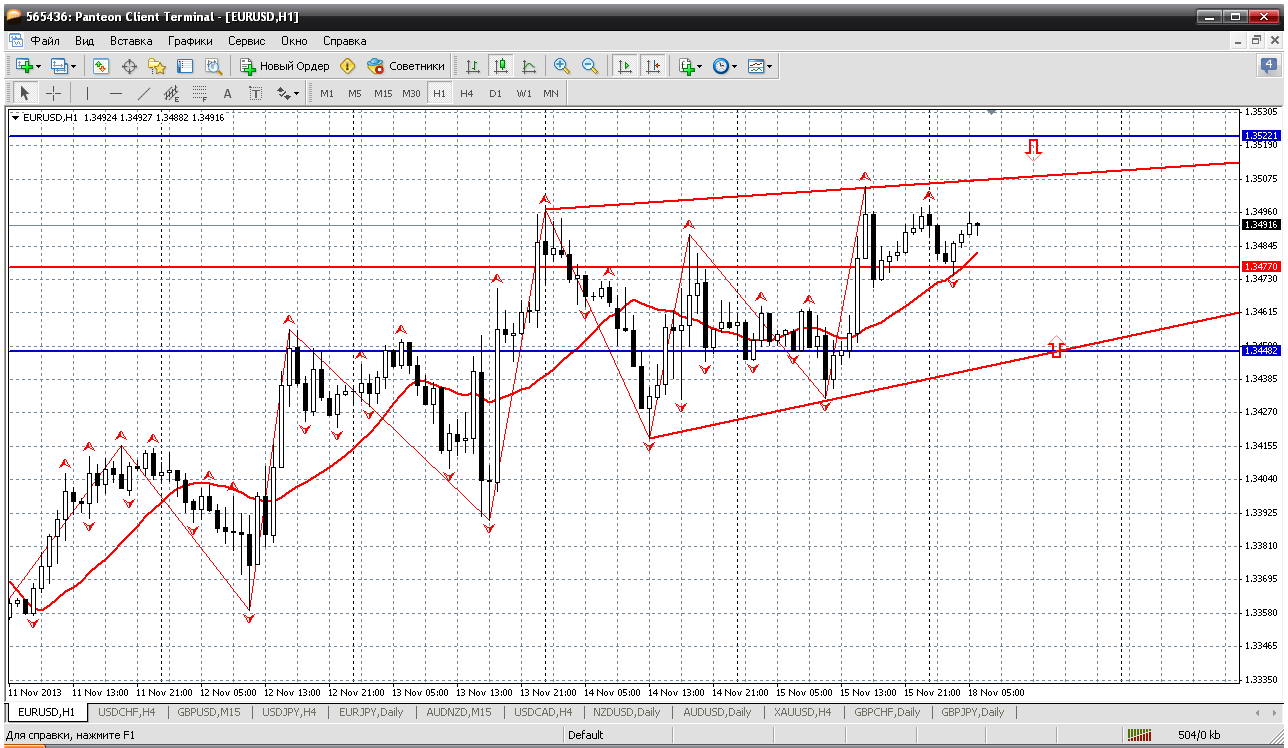The height and width of the screenshot is (748, 1288).
Task: Select the text label tool
Action: [255, 93]
